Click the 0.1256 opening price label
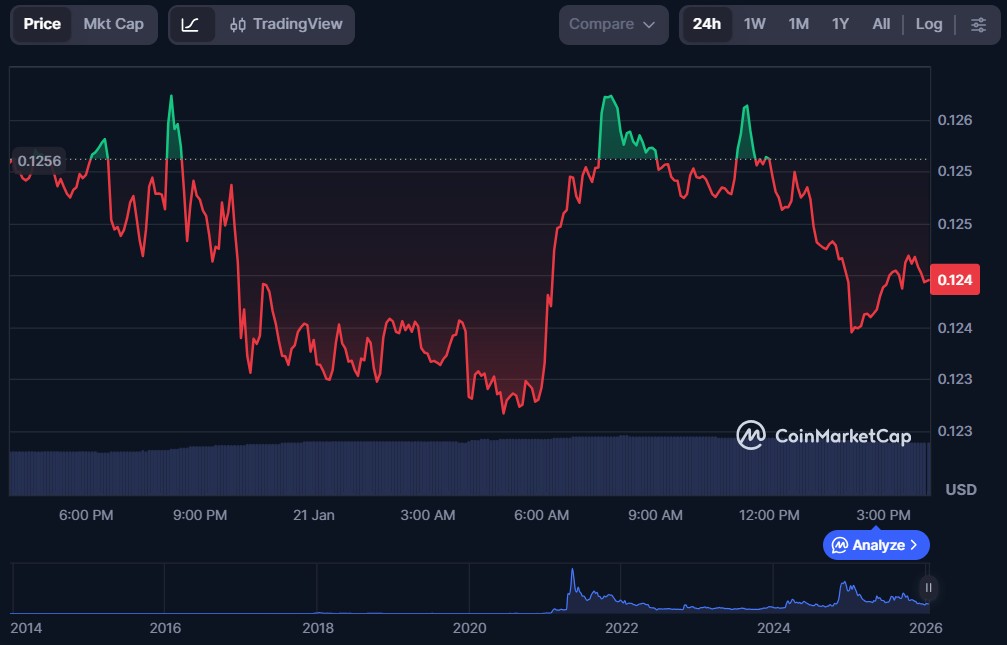 [x=40, y=160]
